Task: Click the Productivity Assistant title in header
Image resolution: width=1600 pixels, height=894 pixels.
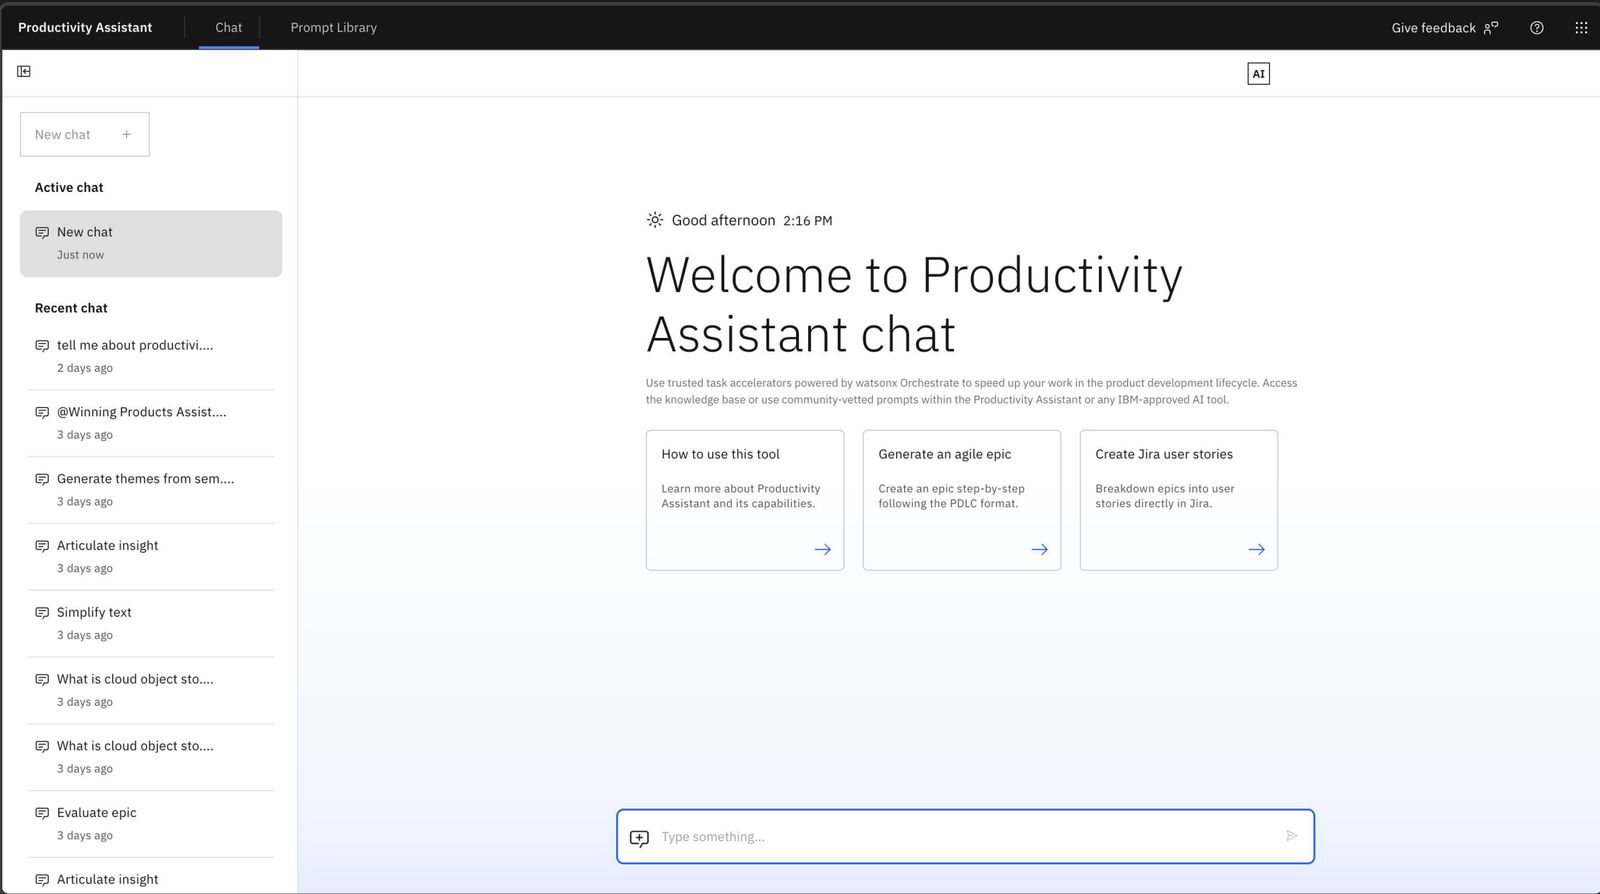Action: 85,27
